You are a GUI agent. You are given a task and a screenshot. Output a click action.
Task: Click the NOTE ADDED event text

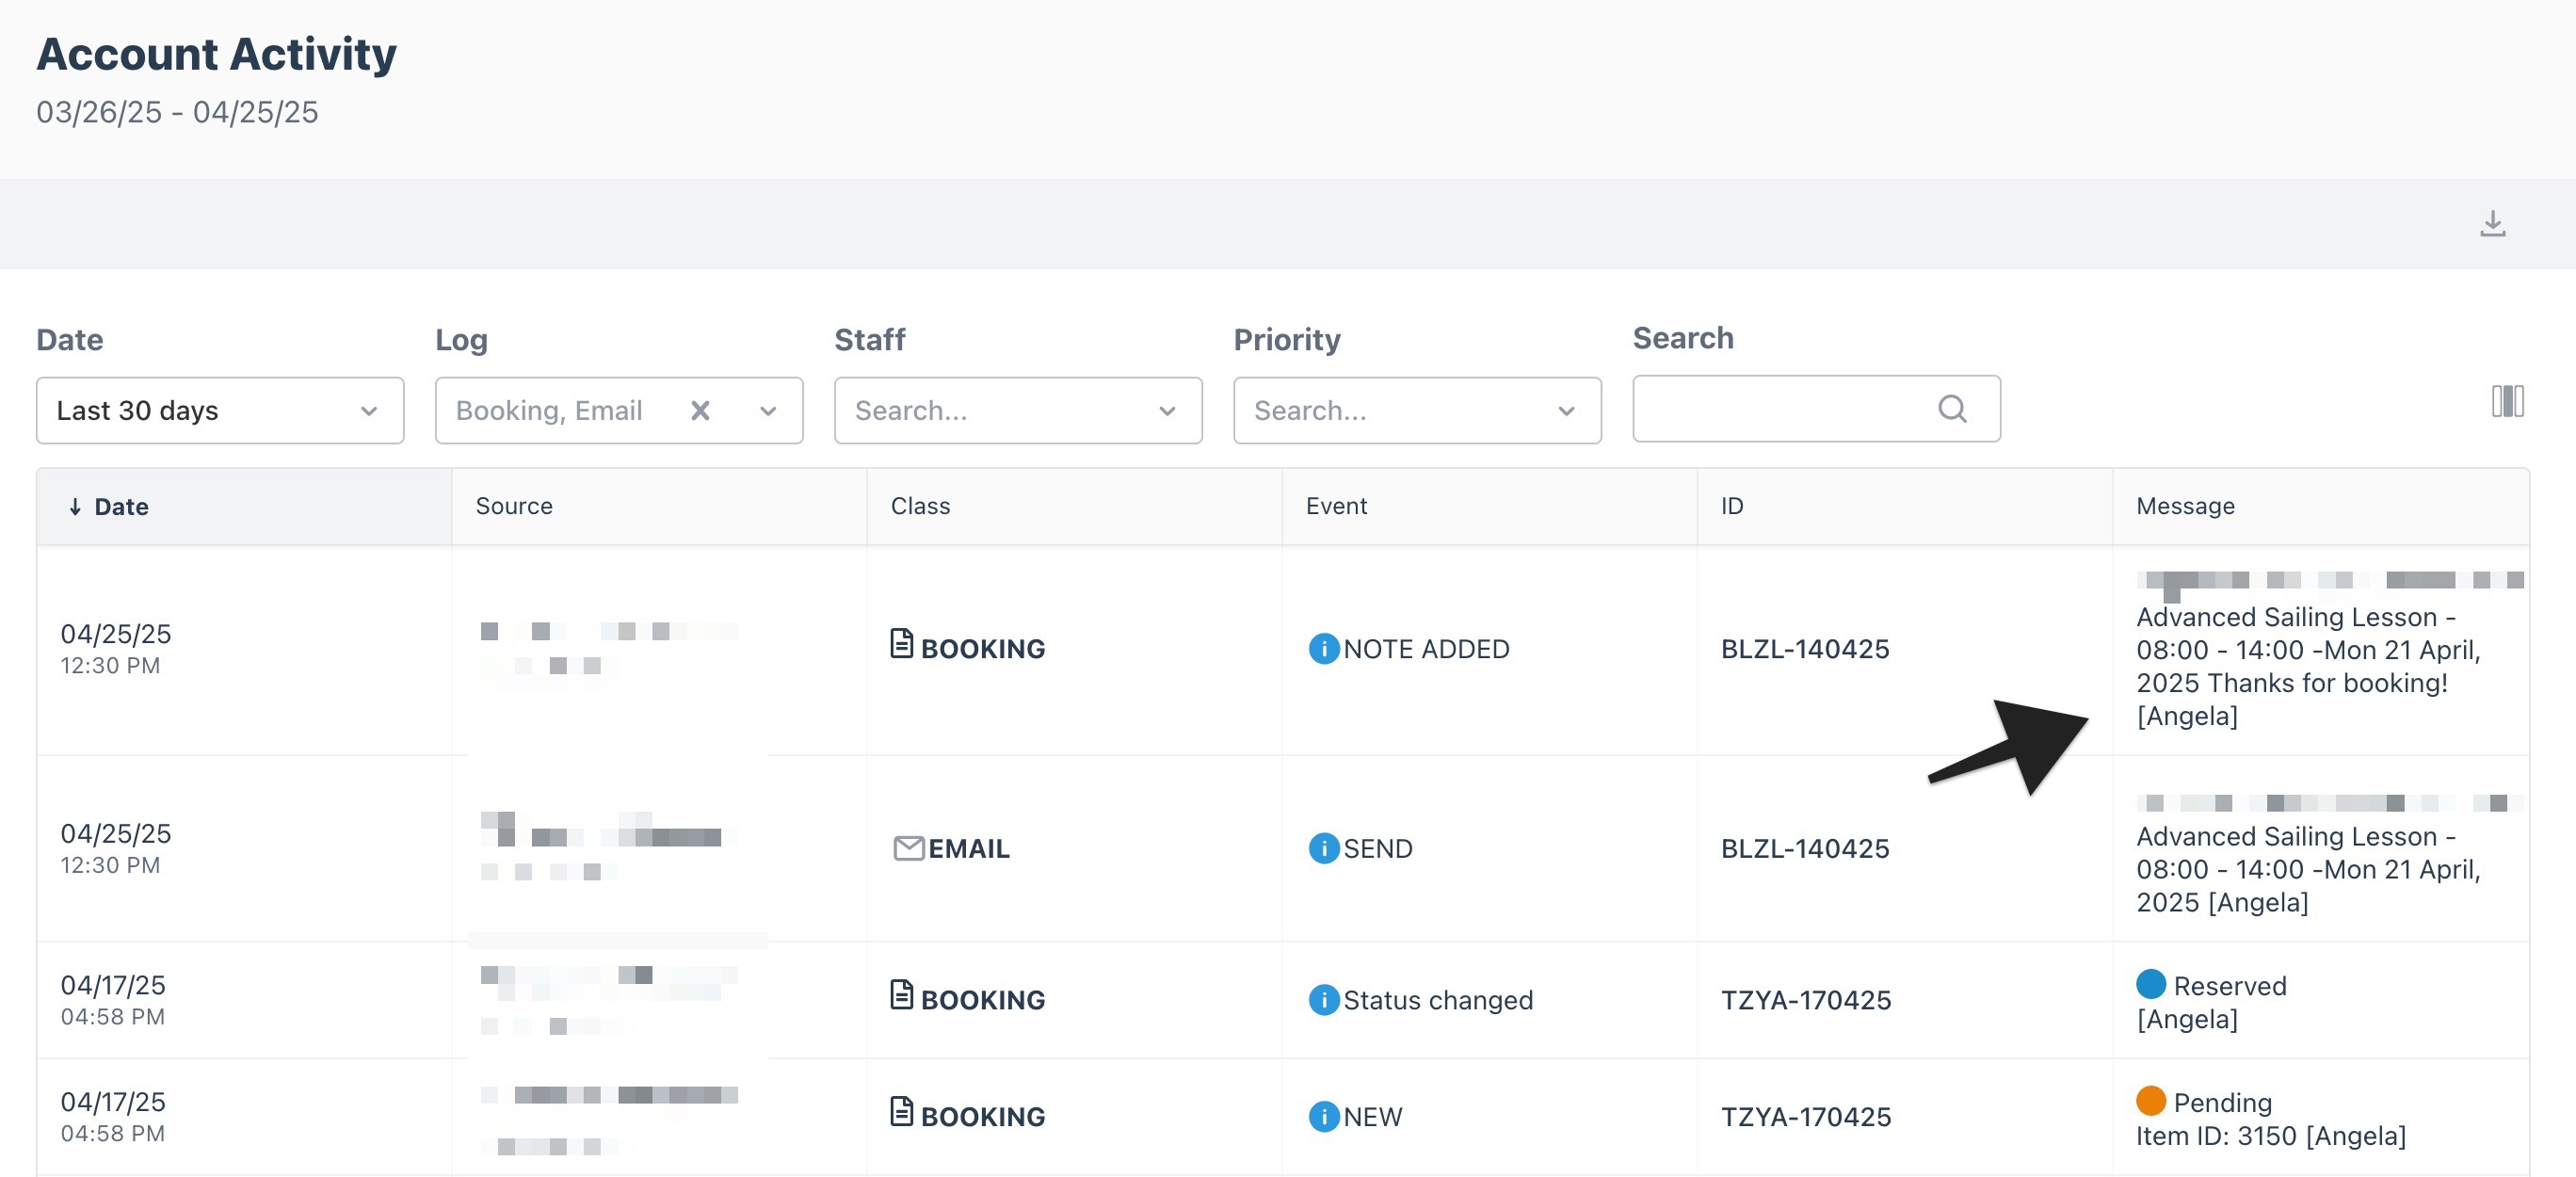(x=1426, y=649)
